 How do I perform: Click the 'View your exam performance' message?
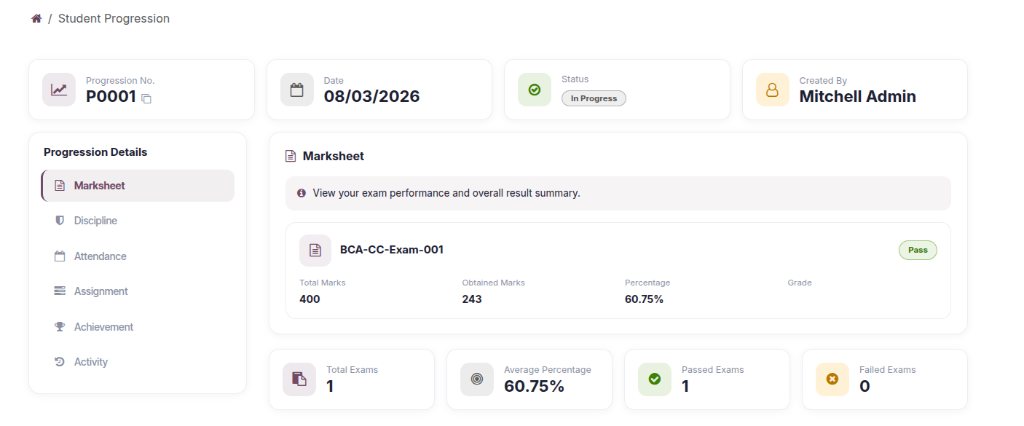446,193
